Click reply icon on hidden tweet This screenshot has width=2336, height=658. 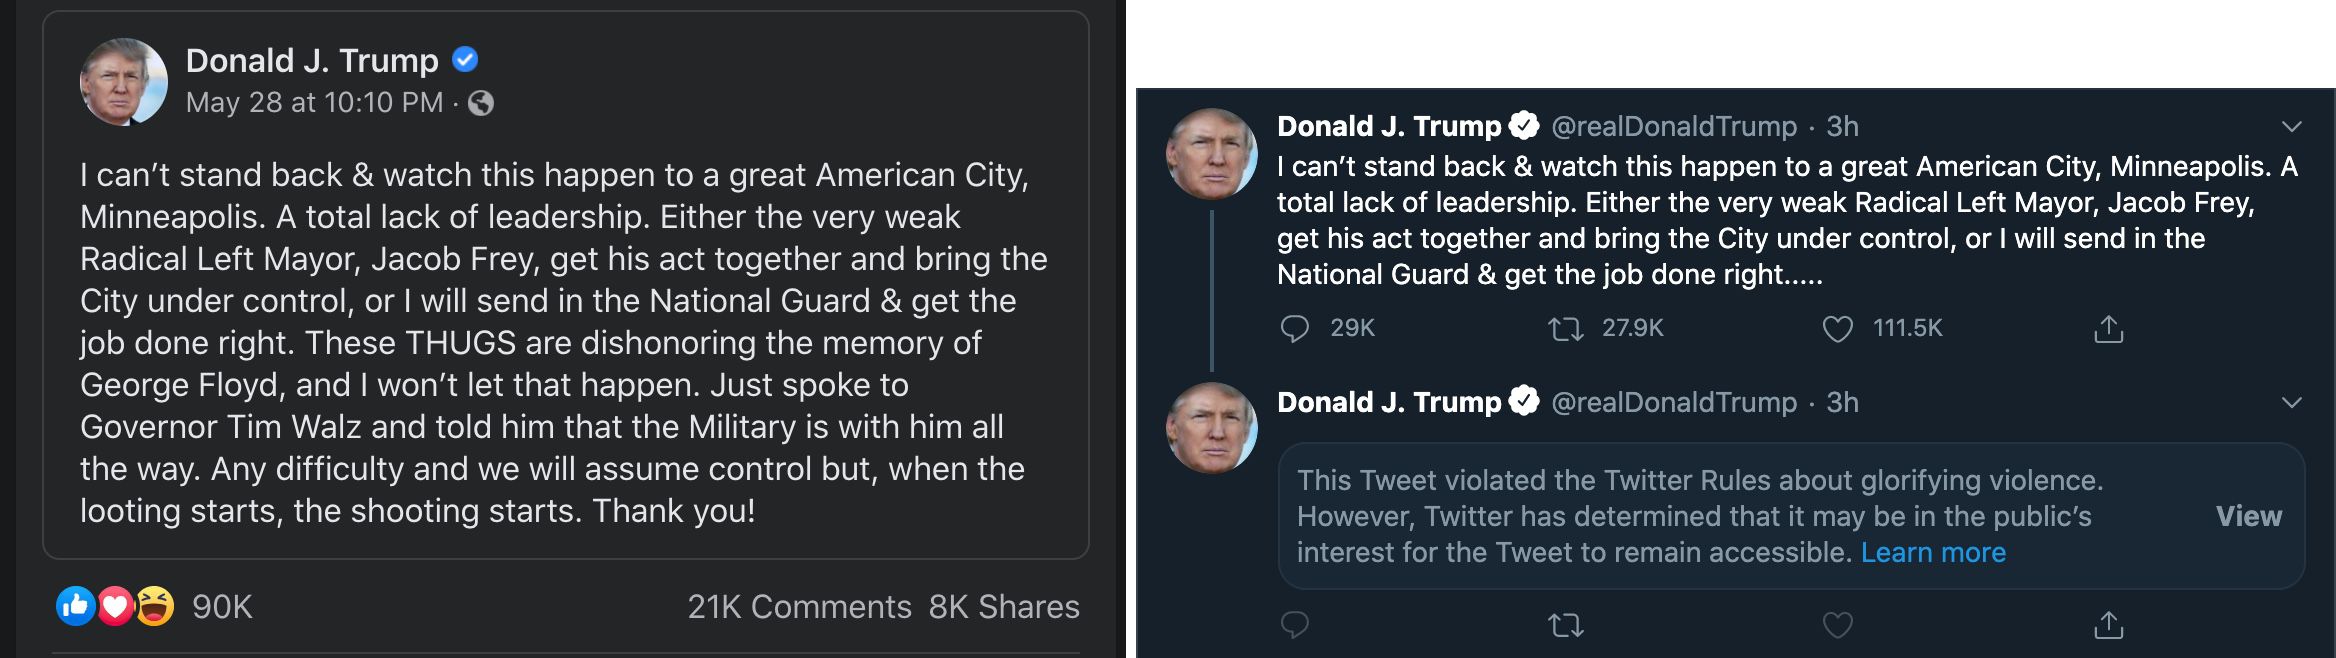(1295, 625)
